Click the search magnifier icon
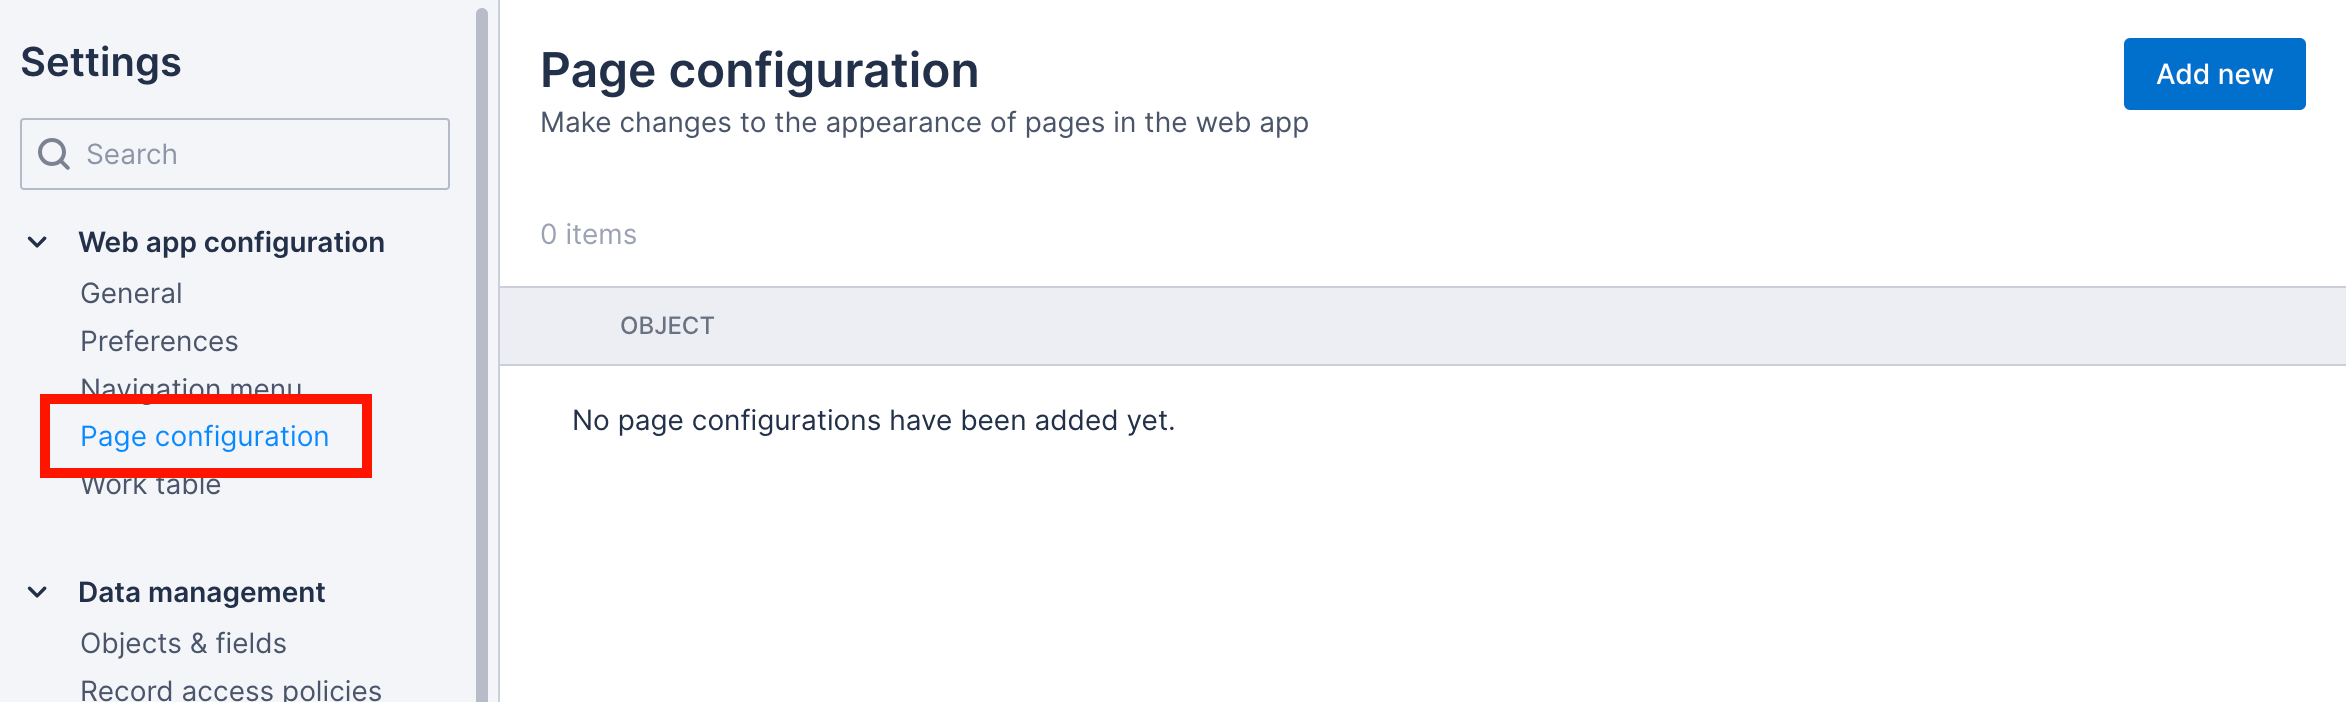Image resolution: width=2346 pixels, height=702 pixels. click(53, 154)
